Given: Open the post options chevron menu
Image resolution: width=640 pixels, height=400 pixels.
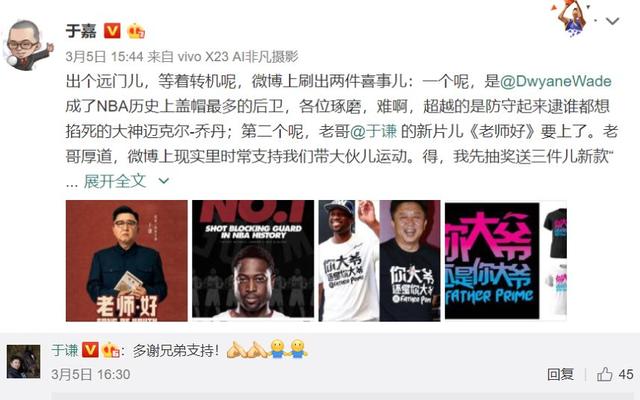Looking at the screenshot, I should coord(612,21).
